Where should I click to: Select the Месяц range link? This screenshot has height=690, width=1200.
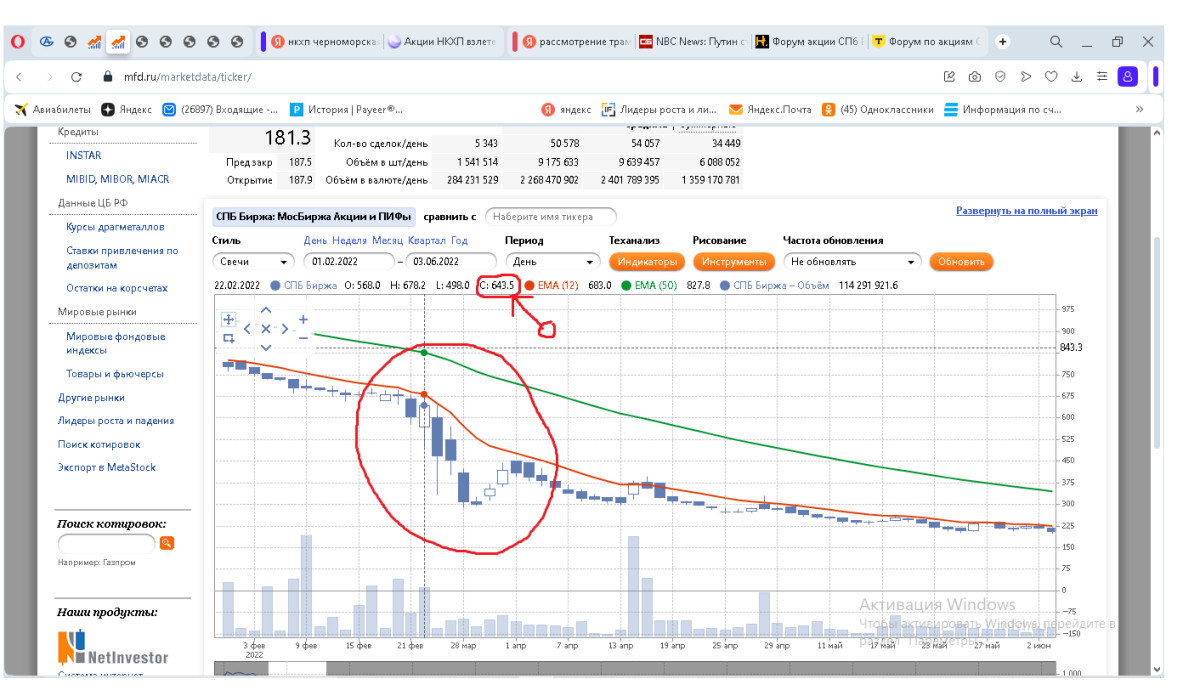click(387, 240)
